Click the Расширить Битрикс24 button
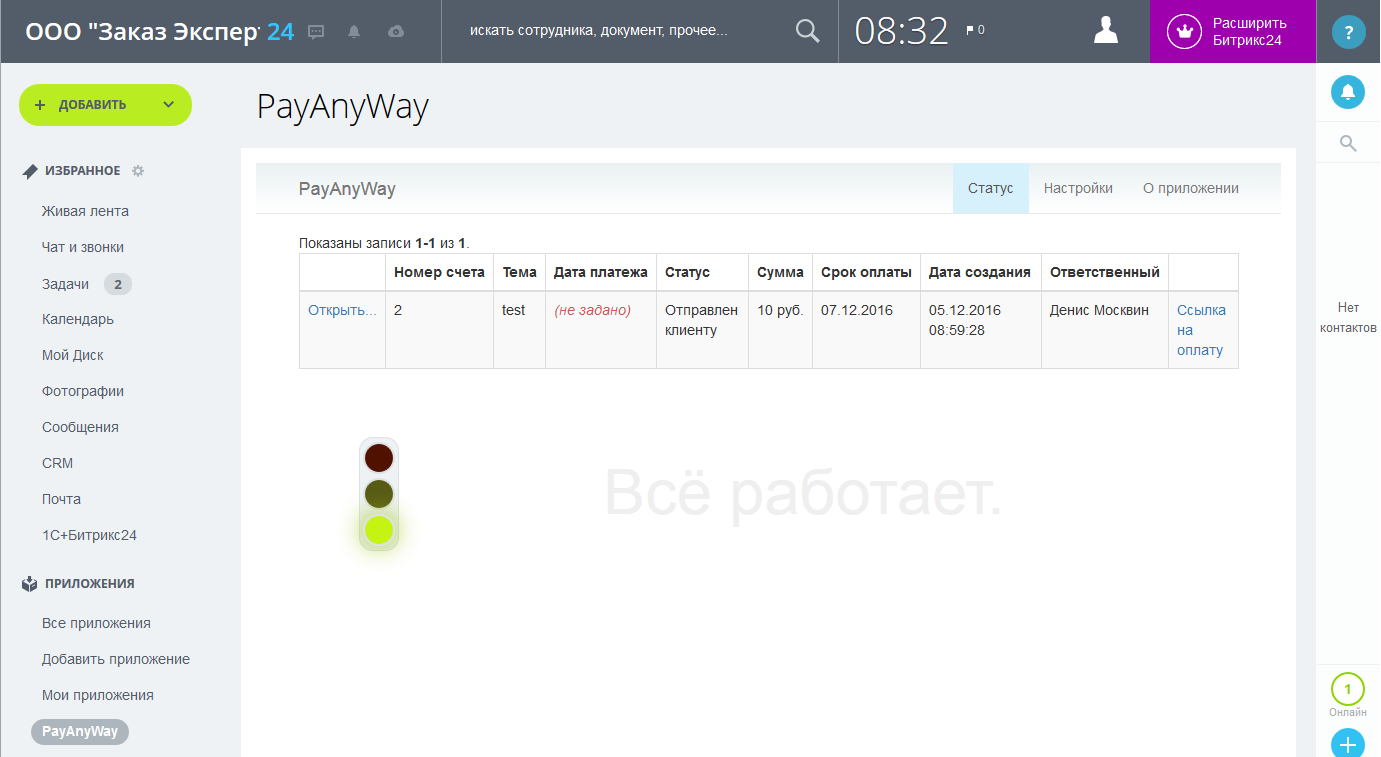The width and height of the screenshot is (1381, 757). (1232, 31)
